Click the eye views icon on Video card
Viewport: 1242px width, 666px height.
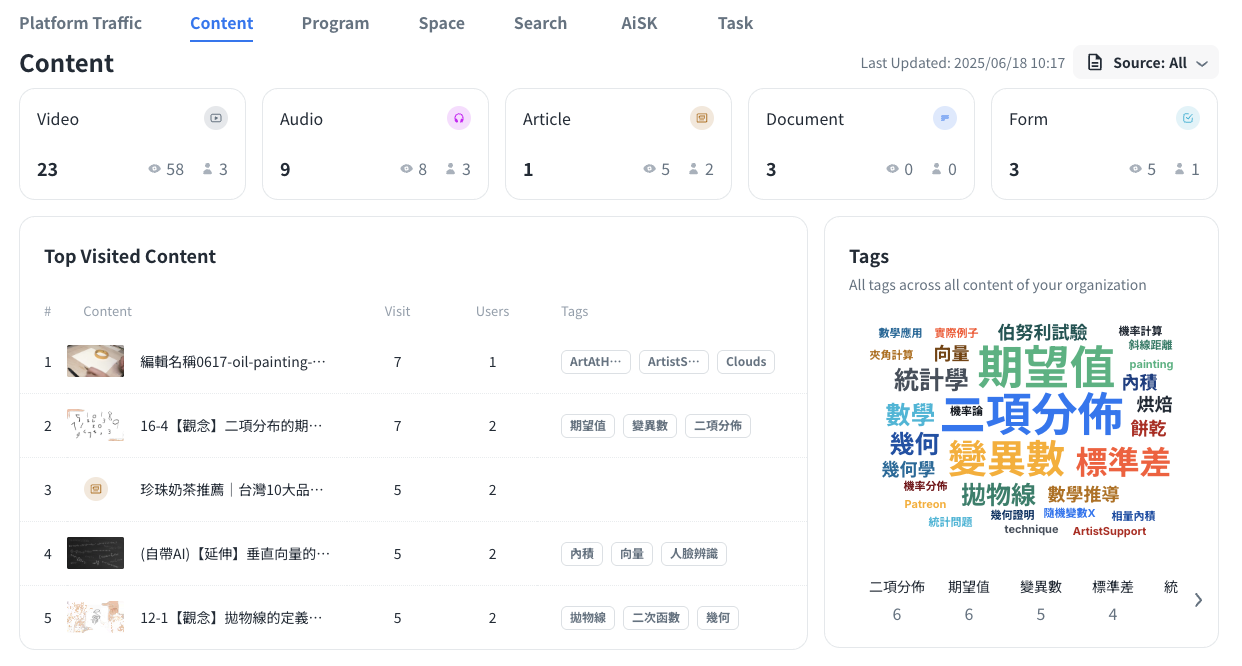click(155, 169)
